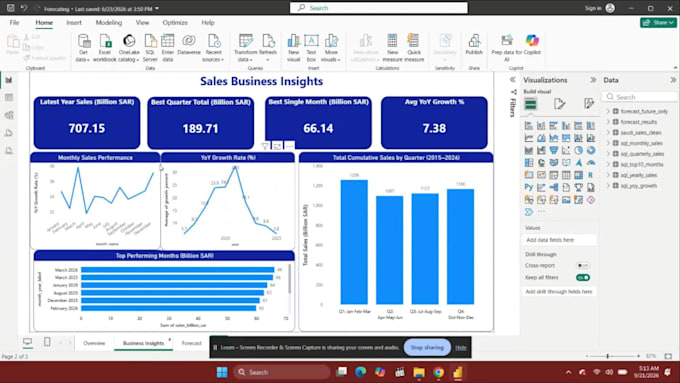Viewport: 680px width, 383px height.
Task: Select the Table visual
Action: [x=566, y=175]
